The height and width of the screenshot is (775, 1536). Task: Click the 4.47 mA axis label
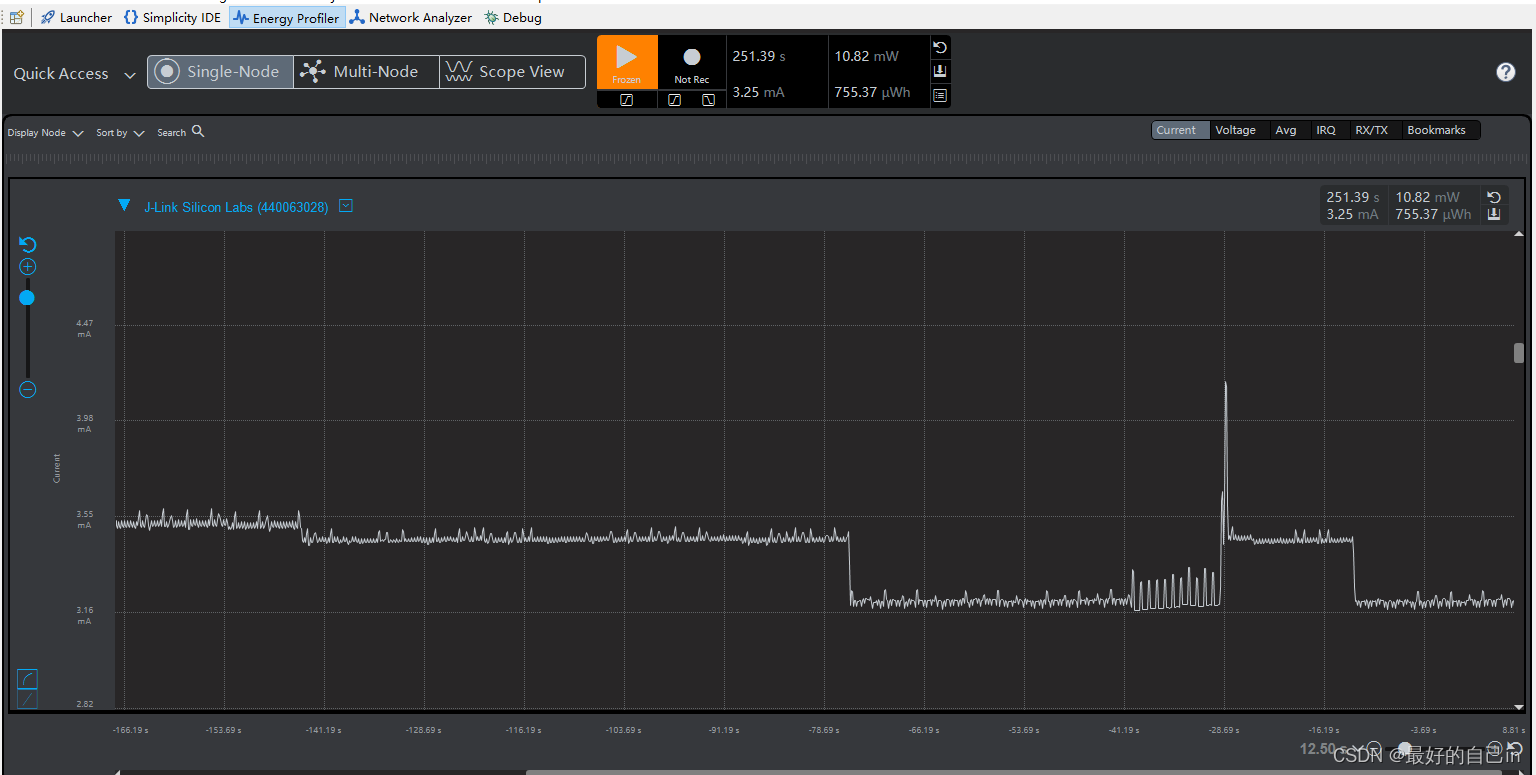click(x=84, y=328)
